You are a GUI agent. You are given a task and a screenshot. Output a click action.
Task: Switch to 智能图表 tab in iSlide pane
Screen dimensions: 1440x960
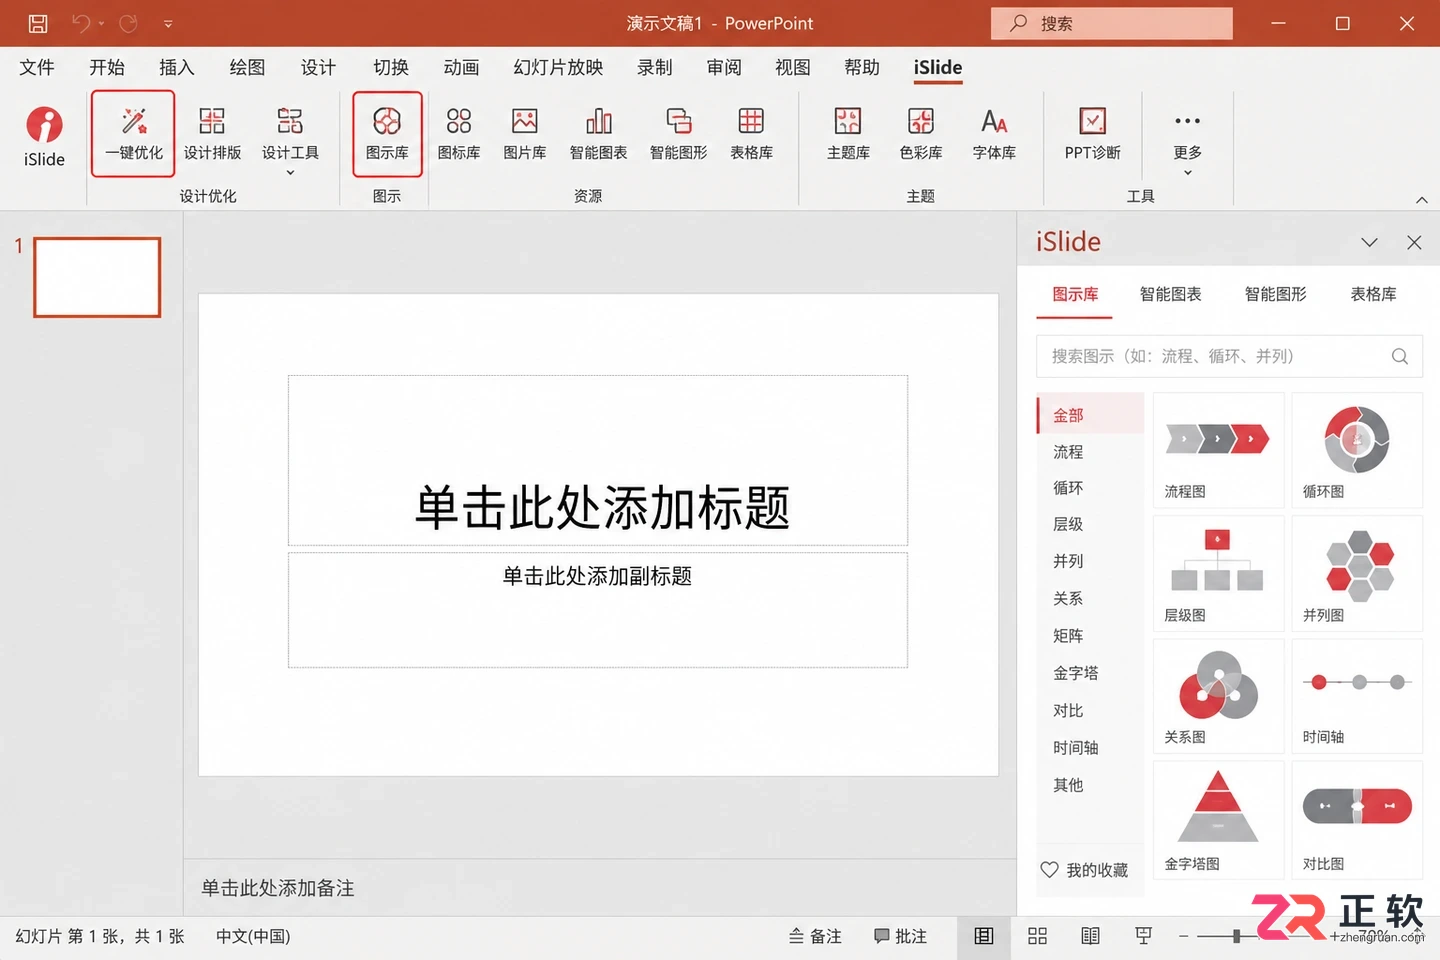click(1170, 294)
